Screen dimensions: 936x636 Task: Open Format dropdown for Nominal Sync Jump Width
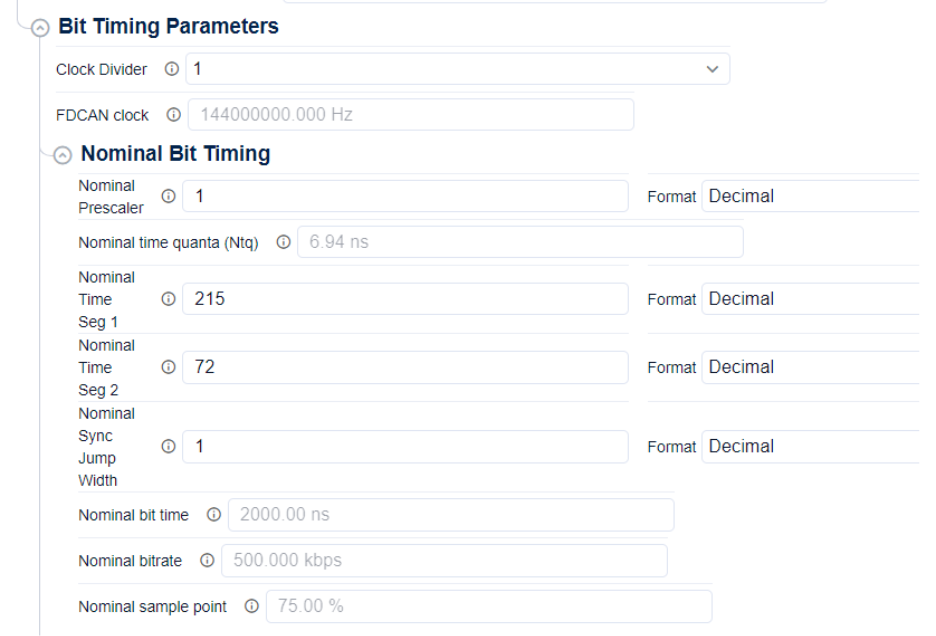812,446
